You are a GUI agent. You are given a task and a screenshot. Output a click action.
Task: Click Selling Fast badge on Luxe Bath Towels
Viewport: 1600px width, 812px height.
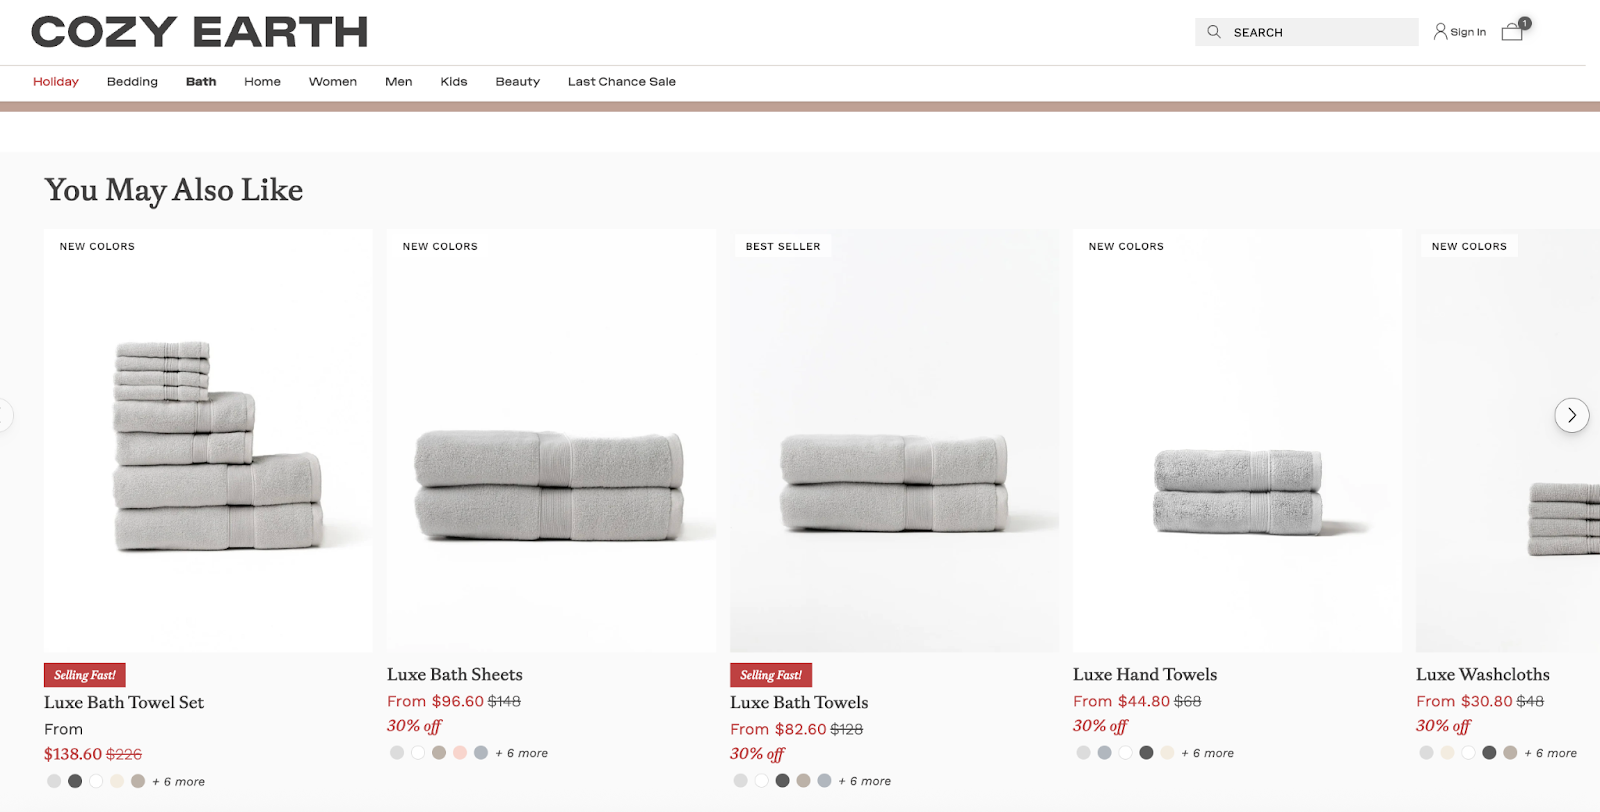pyautogui.click(x=770, y=675)
